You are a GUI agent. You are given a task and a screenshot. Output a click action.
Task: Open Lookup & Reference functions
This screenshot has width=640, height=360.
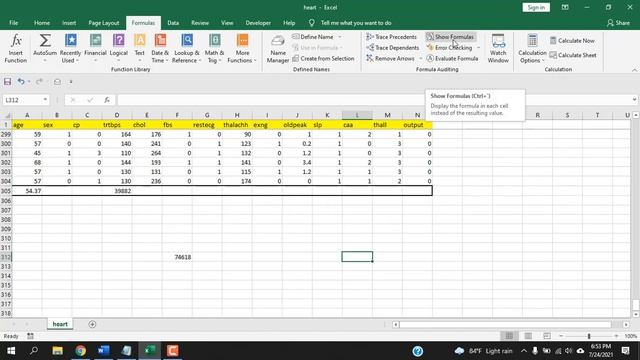click(186, 49)
